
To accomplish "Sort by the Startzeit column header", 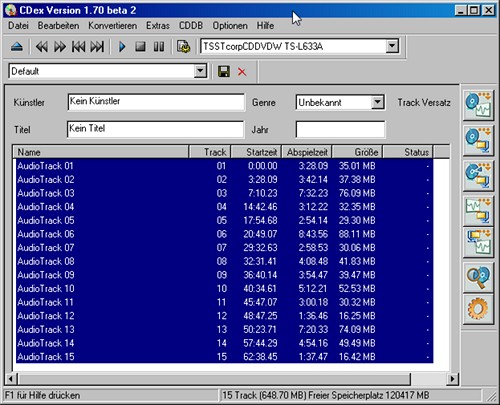I will pos(256,152).
